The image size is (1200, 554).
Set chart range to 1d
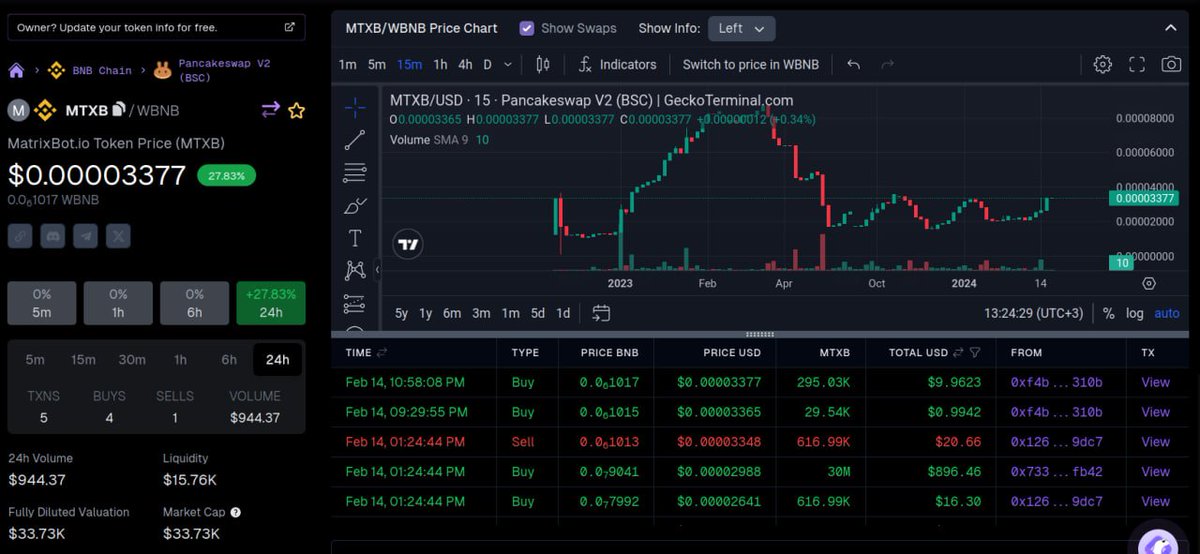click(563, 313)
